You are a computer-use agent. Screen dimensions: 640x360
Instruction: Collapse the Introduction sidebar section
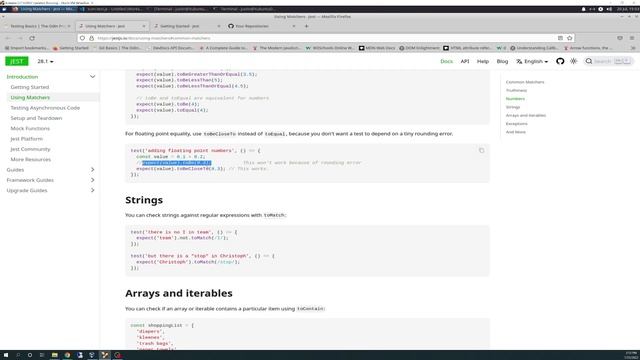point(92,77)
